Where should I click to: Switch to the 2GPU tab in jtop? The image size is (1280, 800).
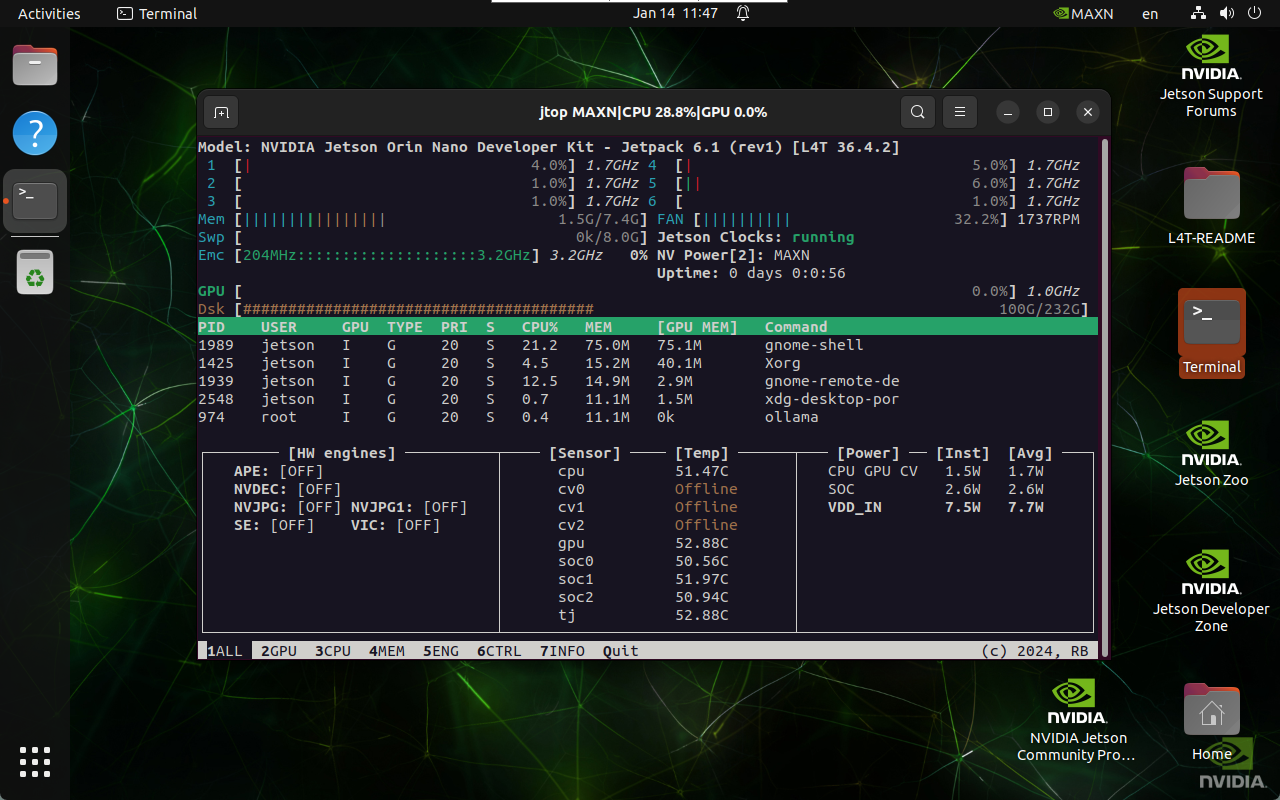click(279, 651)
